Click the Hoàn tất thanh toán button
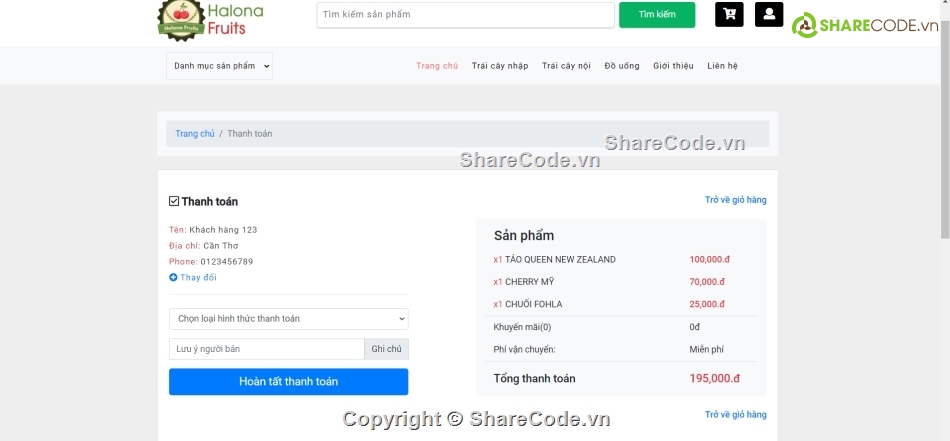Screen dimensions: 950x441 (x=288, y=382)
